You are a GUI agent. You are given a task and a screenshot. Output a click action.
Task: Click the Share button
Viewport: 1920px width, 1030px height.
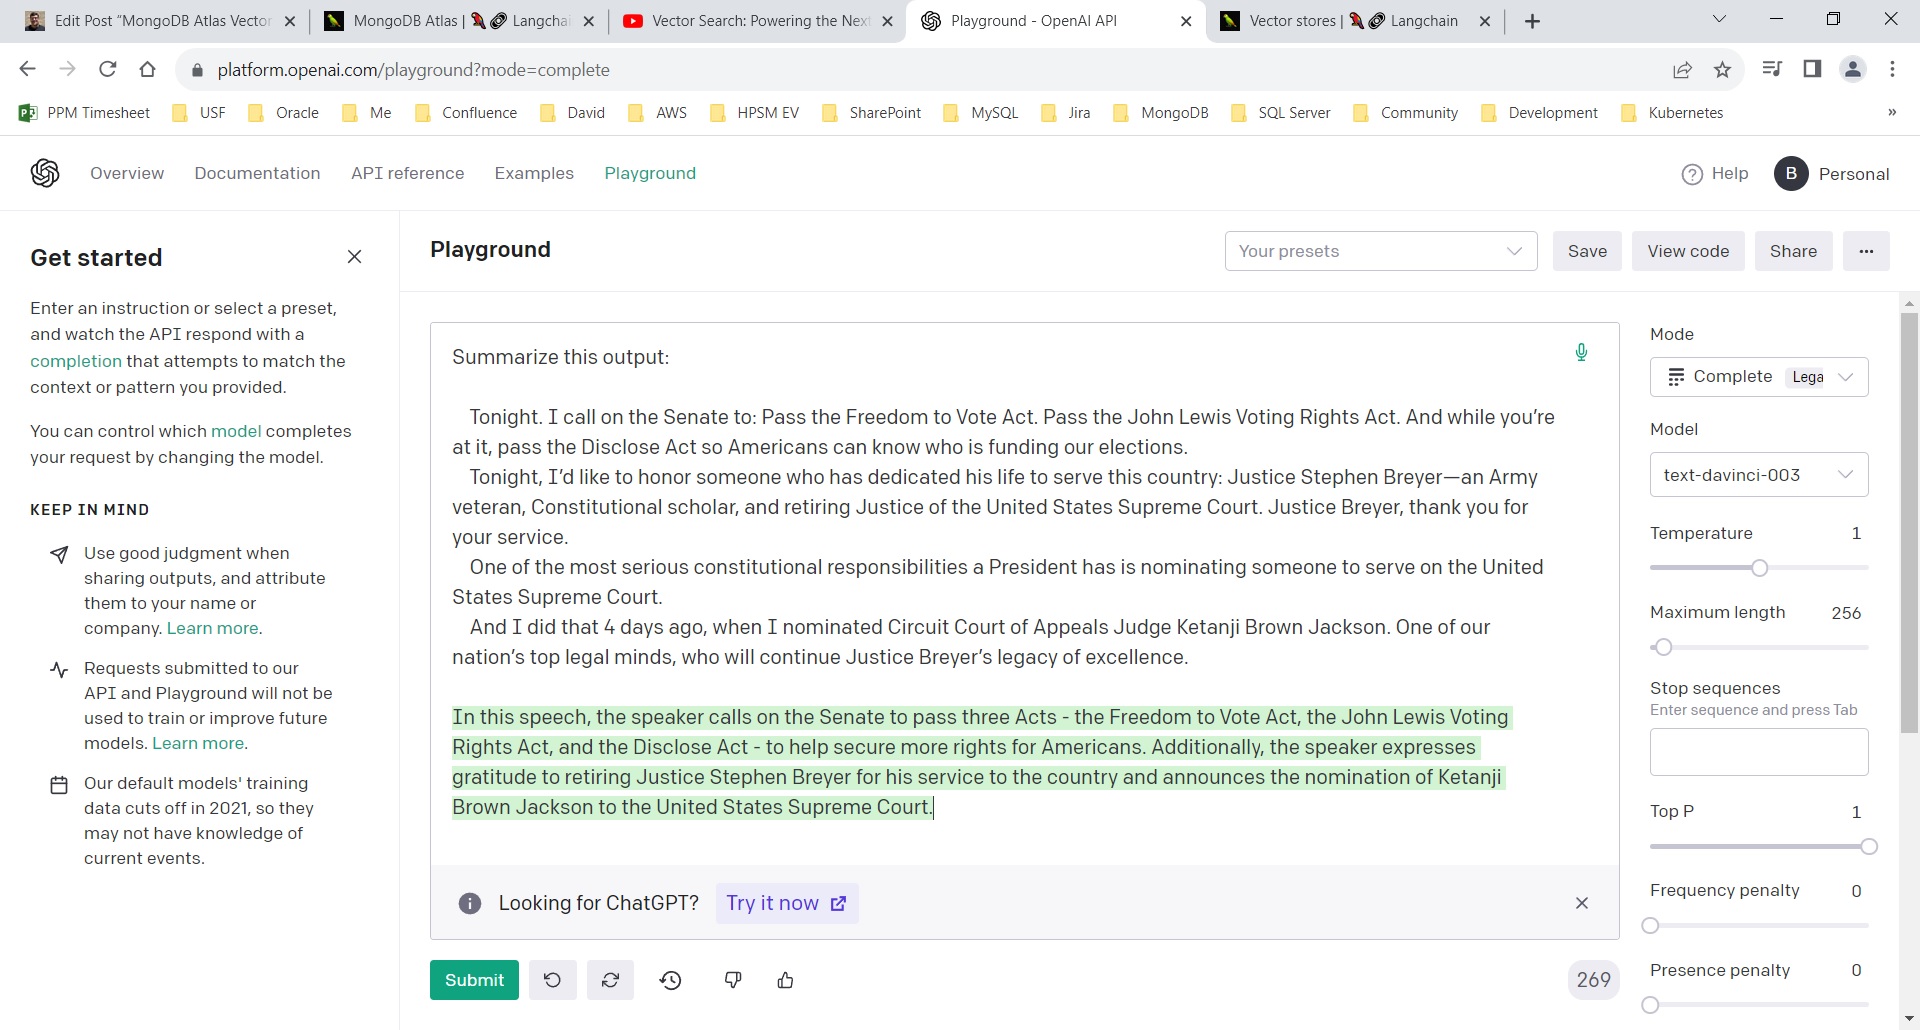(x=1793, y=251)
